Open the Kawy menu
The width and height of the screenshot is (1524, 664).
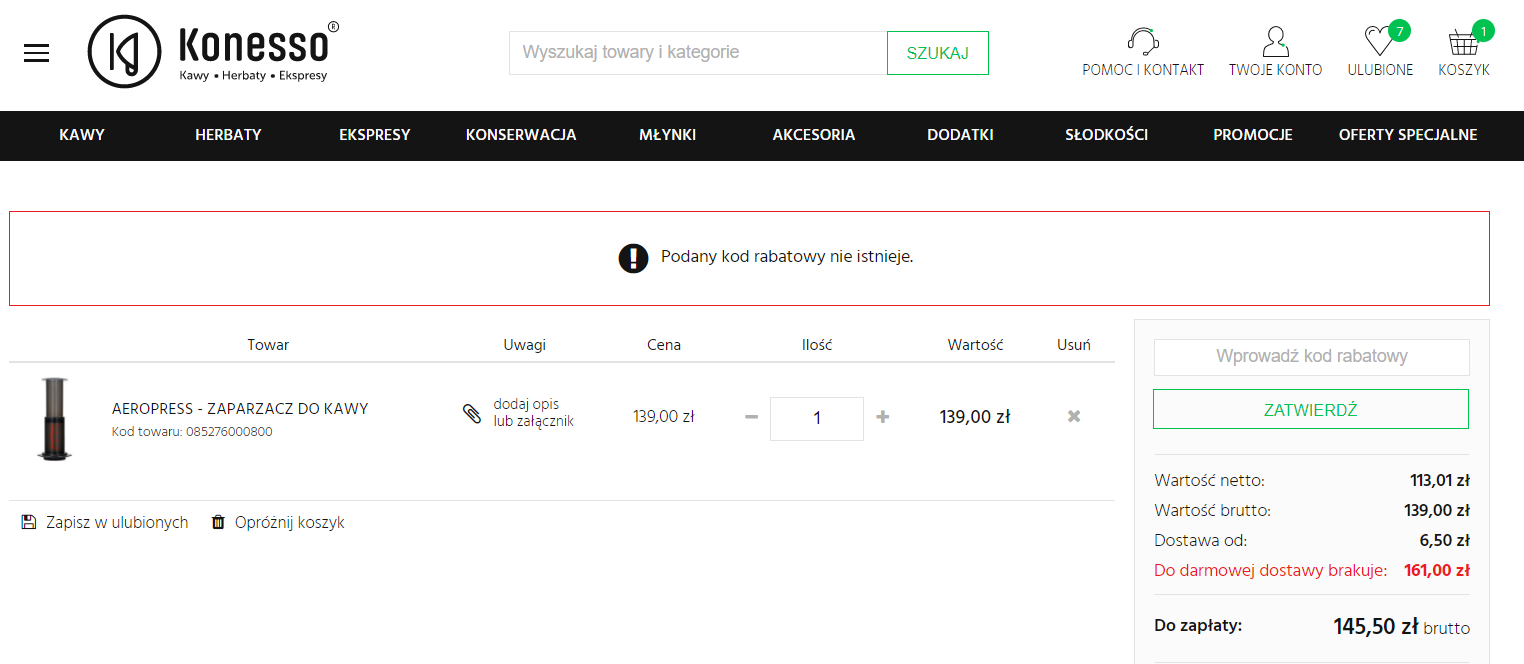[x=82, y=135]
